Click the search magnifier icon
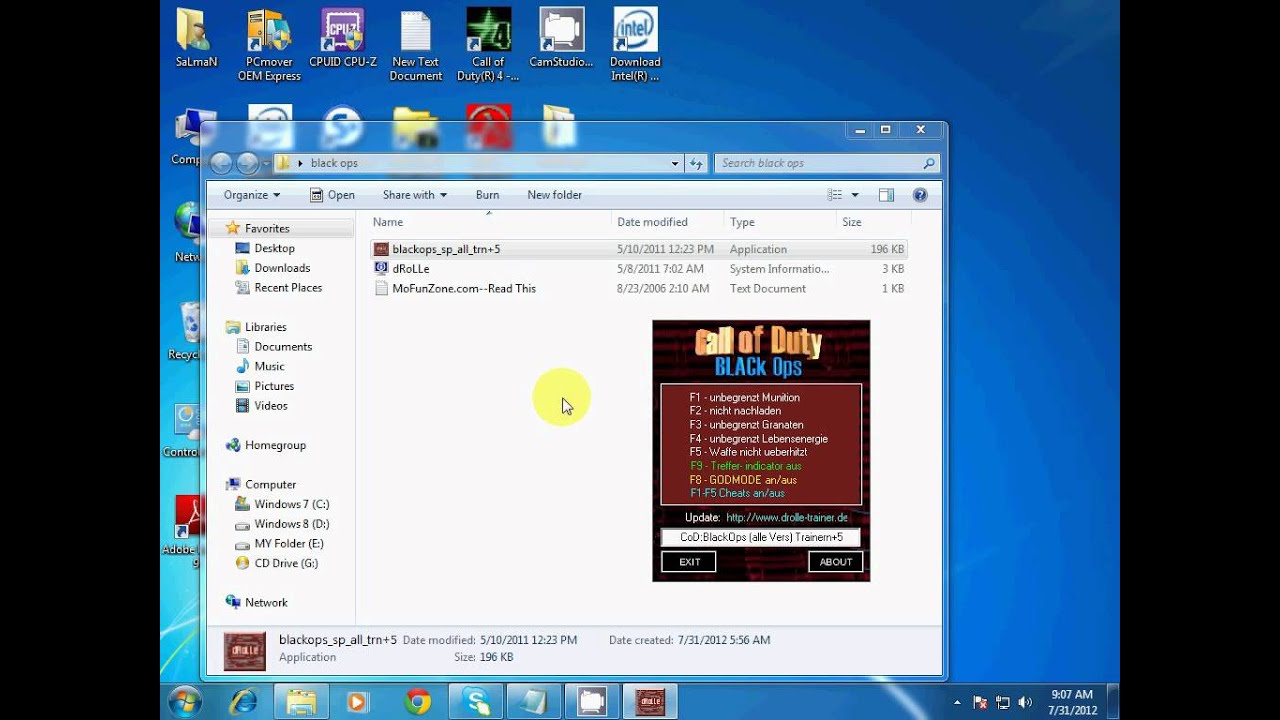Screen dimensions: 1280x720 click(x=928, y=163)
